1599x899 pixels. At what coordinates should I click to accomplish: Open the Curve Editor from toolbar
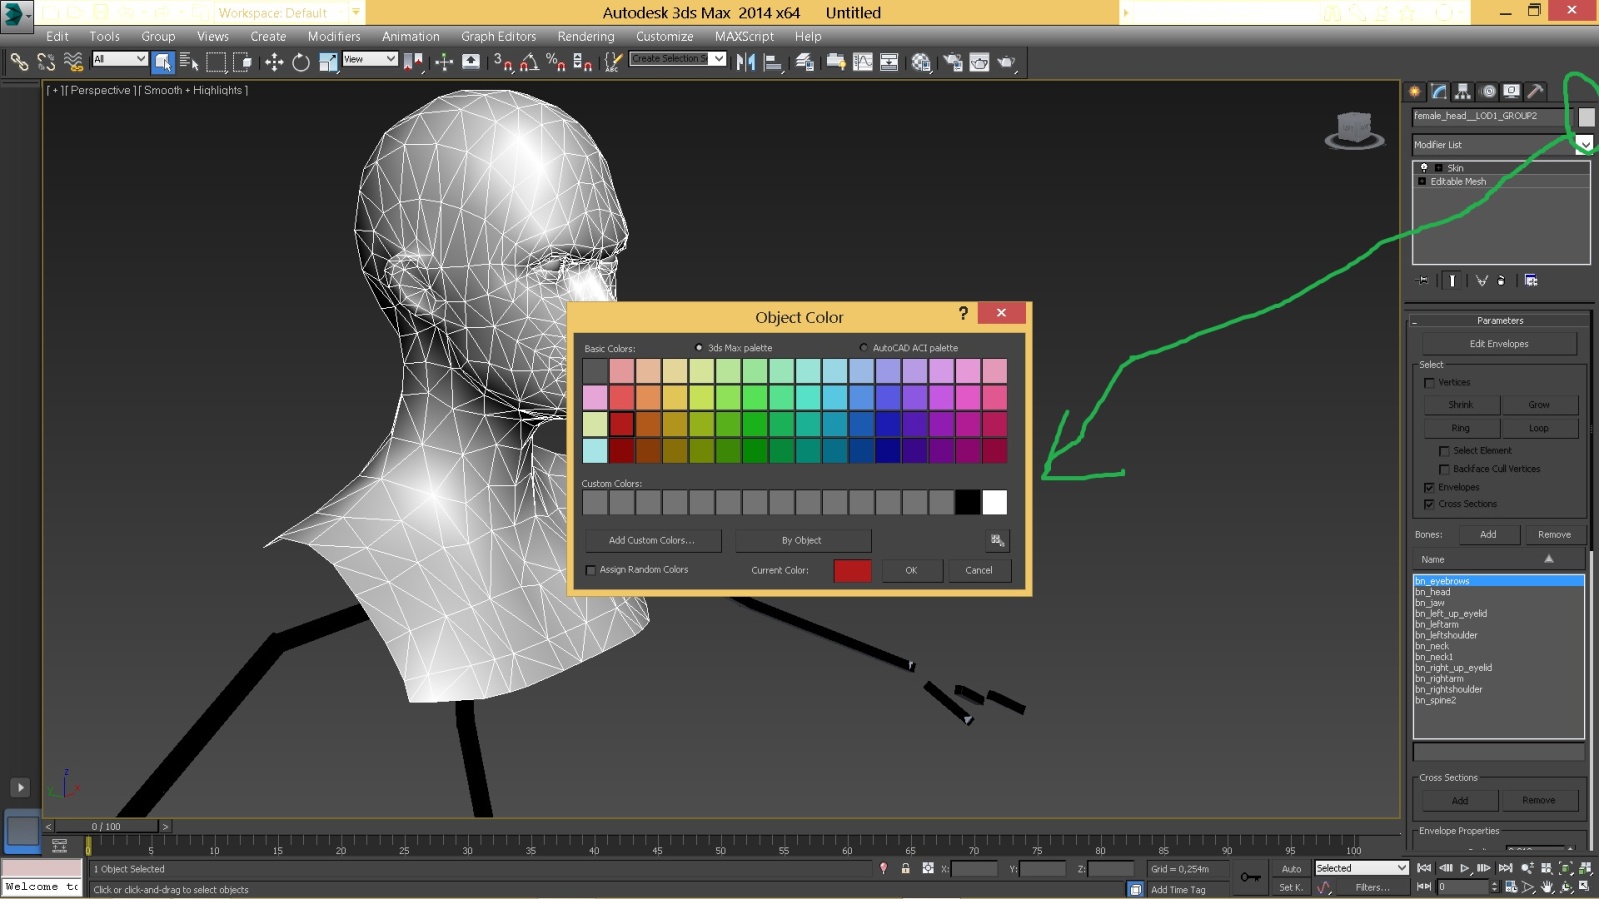[x=863, y=62]
